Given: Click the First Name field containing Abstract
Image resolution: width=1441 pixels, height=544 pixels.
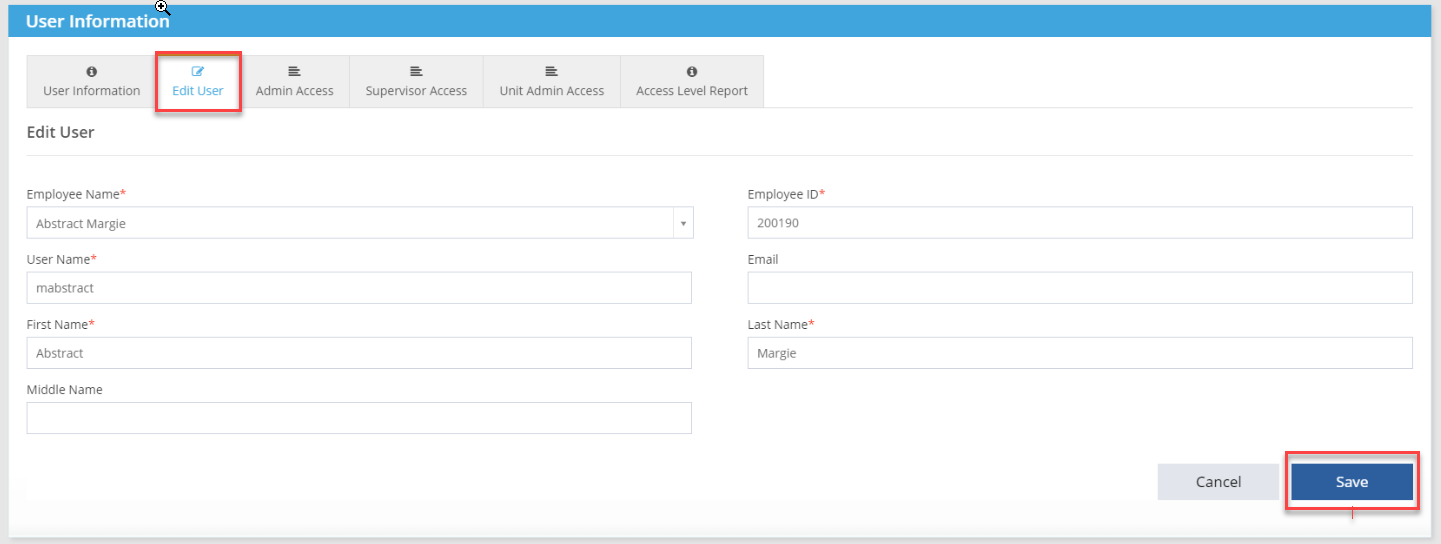Looking at the screenshot, I should 359,353.
